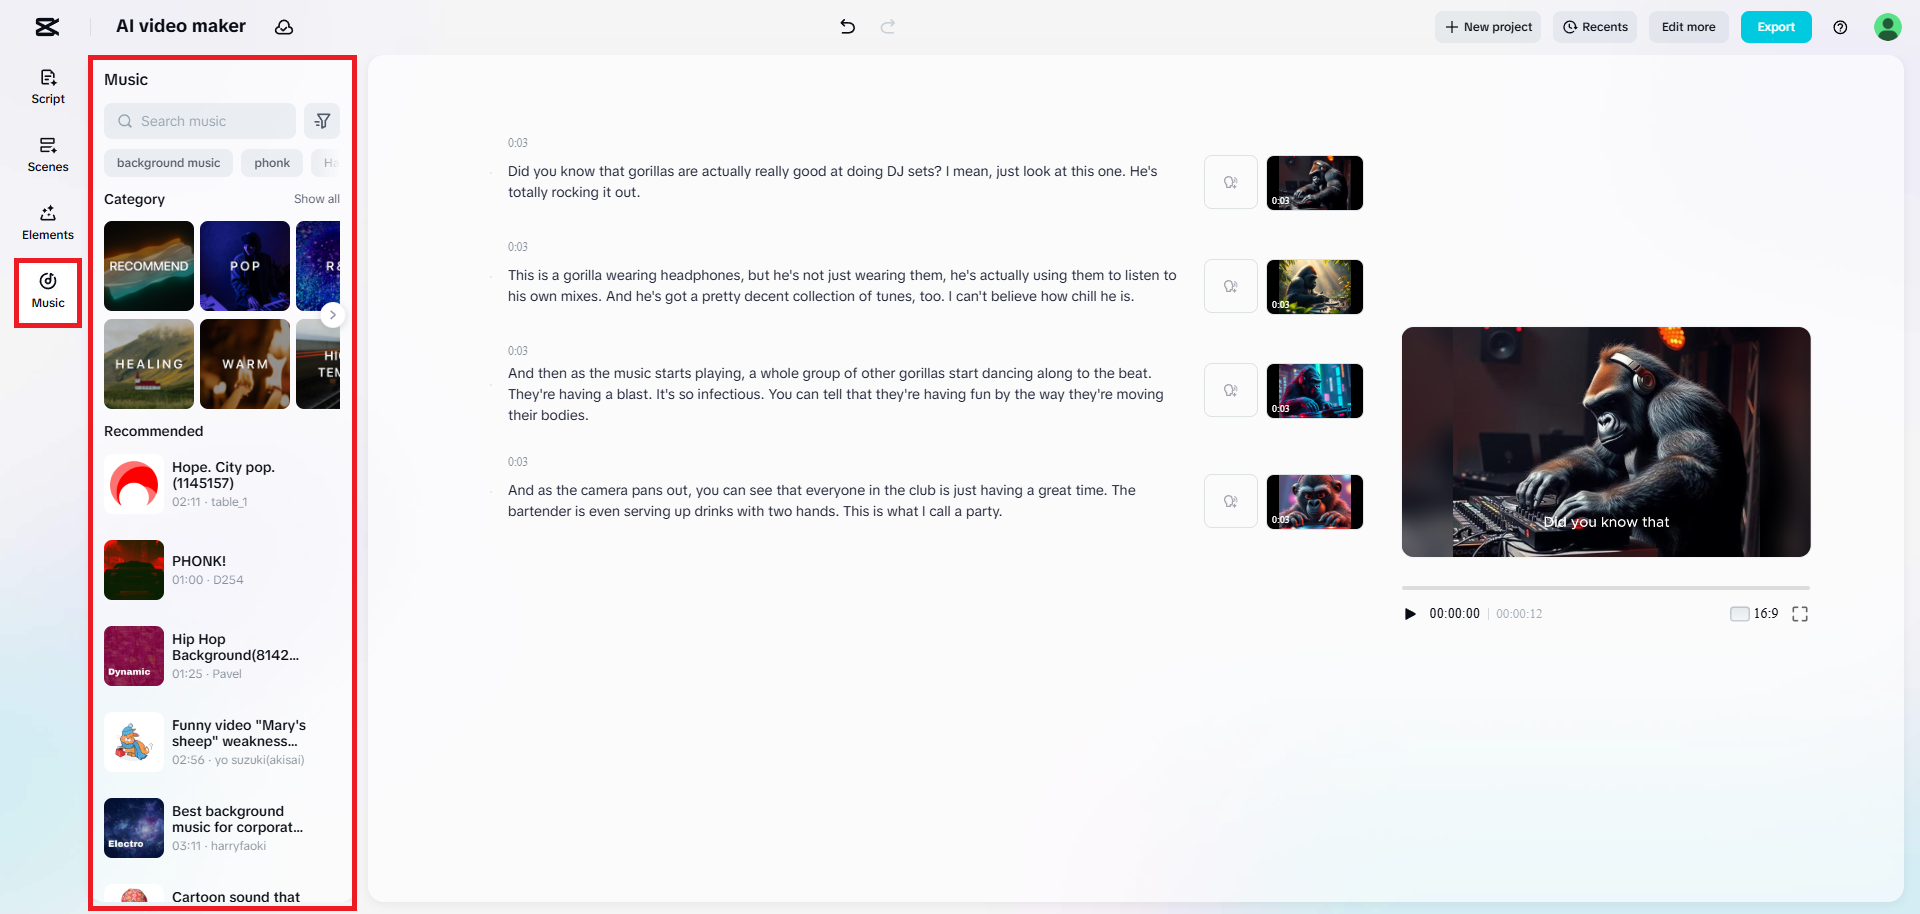Click the 'And as the camera pans out' text
The width and height of the screenshot is (1920, 914).
pyautogui.click(x=822, y=501)
